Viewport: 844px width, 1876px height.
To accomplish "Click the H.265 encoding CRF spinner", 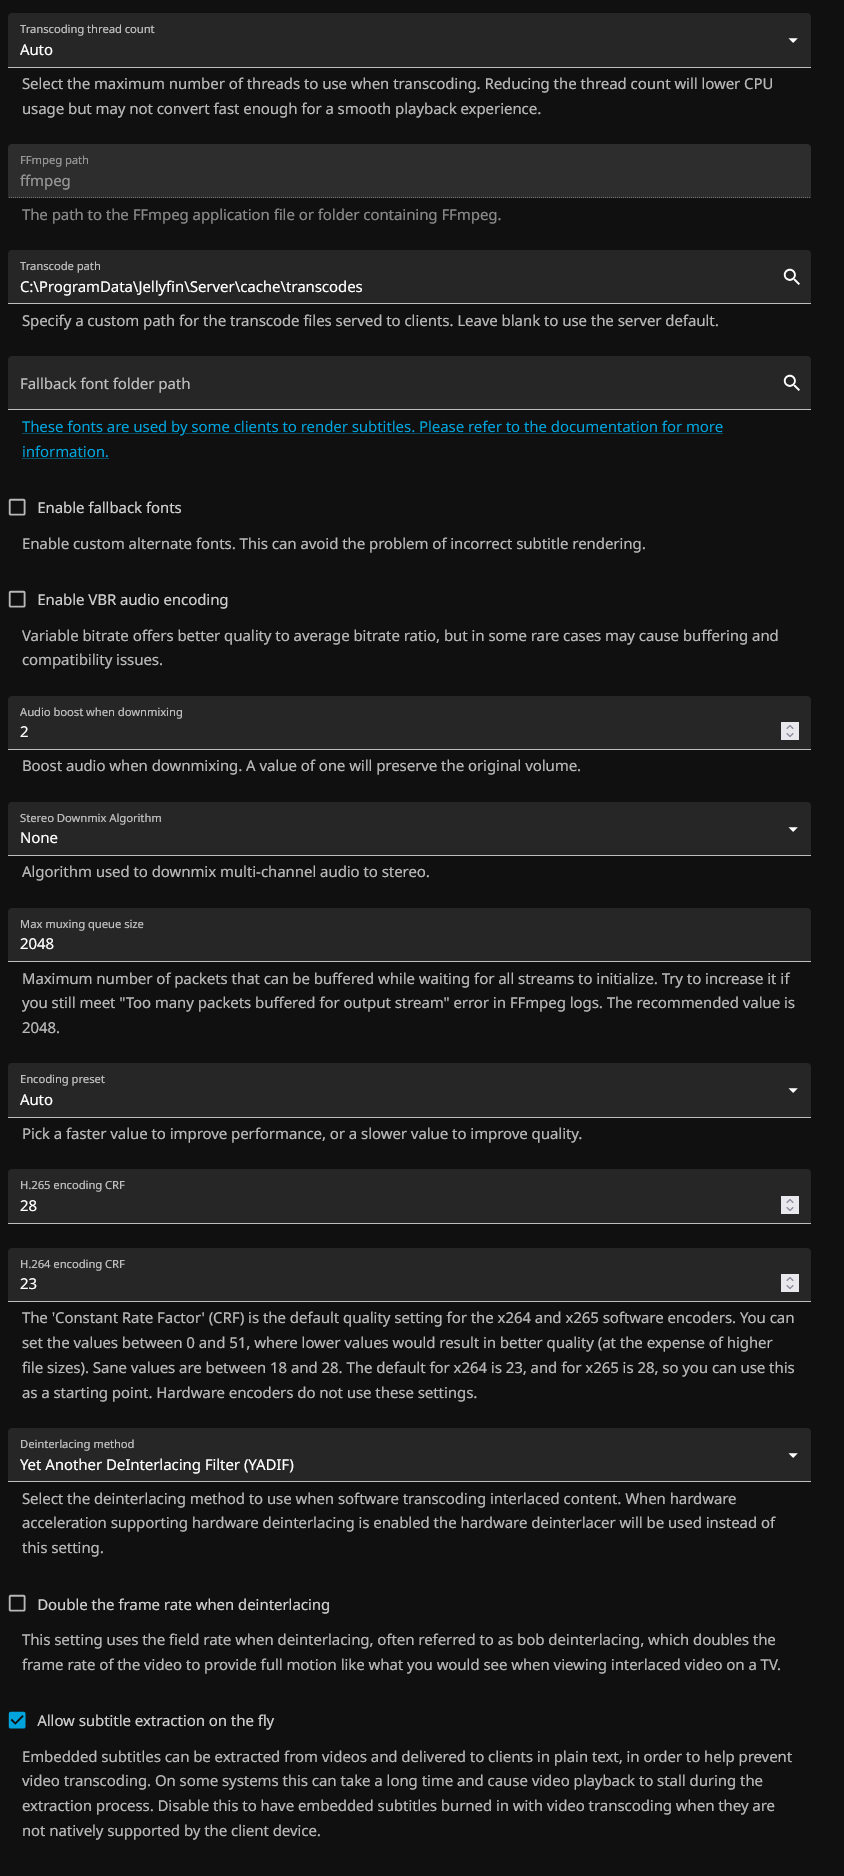I will tap(790, 1205).
